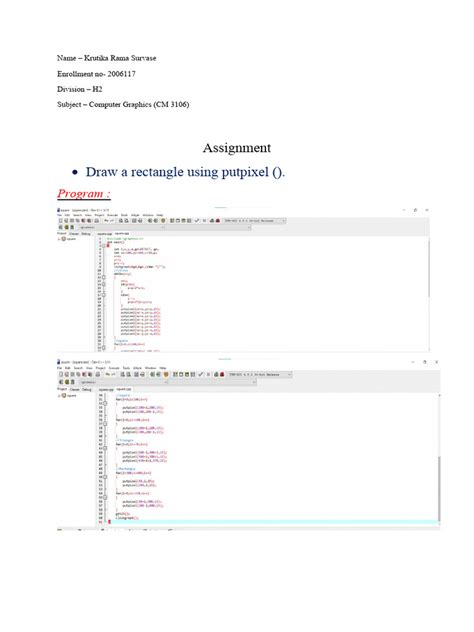474x632 pixels.
Task: Toggle the fold box beside the while loop in the first editor
Action: tap(104, 277)
